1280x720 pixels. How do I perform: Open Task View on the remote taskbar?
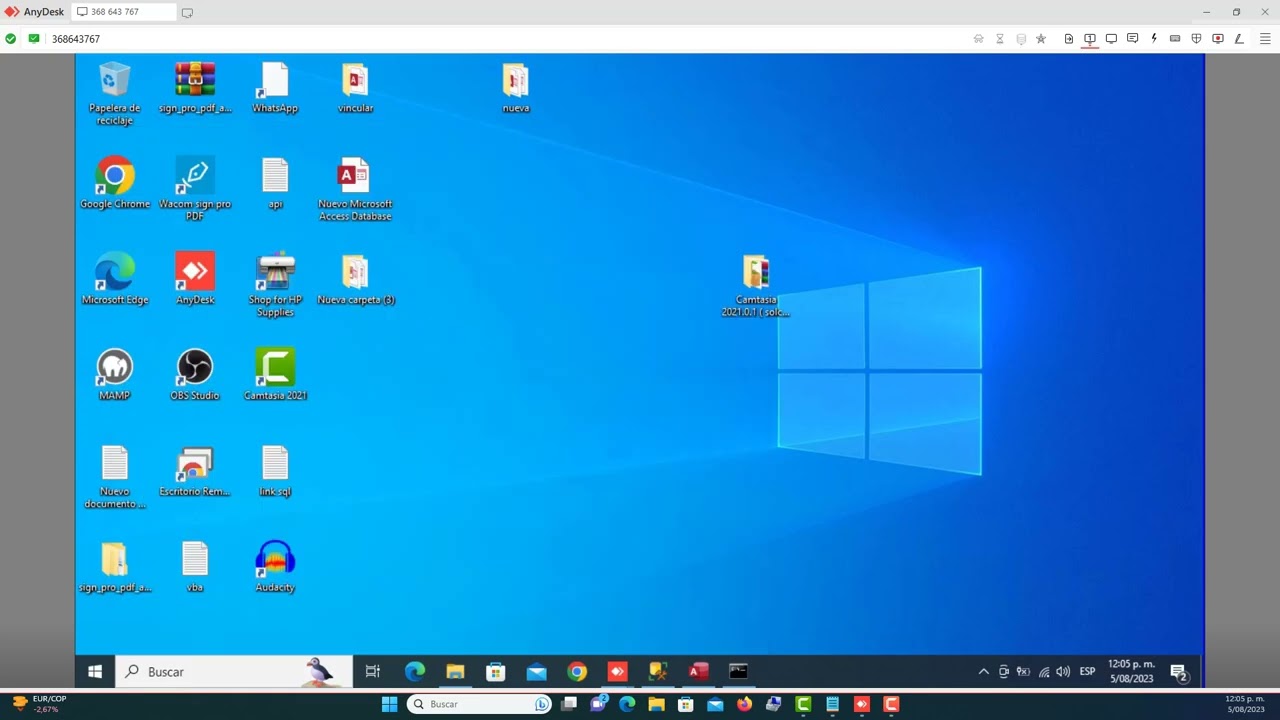[x=373, y=672]
